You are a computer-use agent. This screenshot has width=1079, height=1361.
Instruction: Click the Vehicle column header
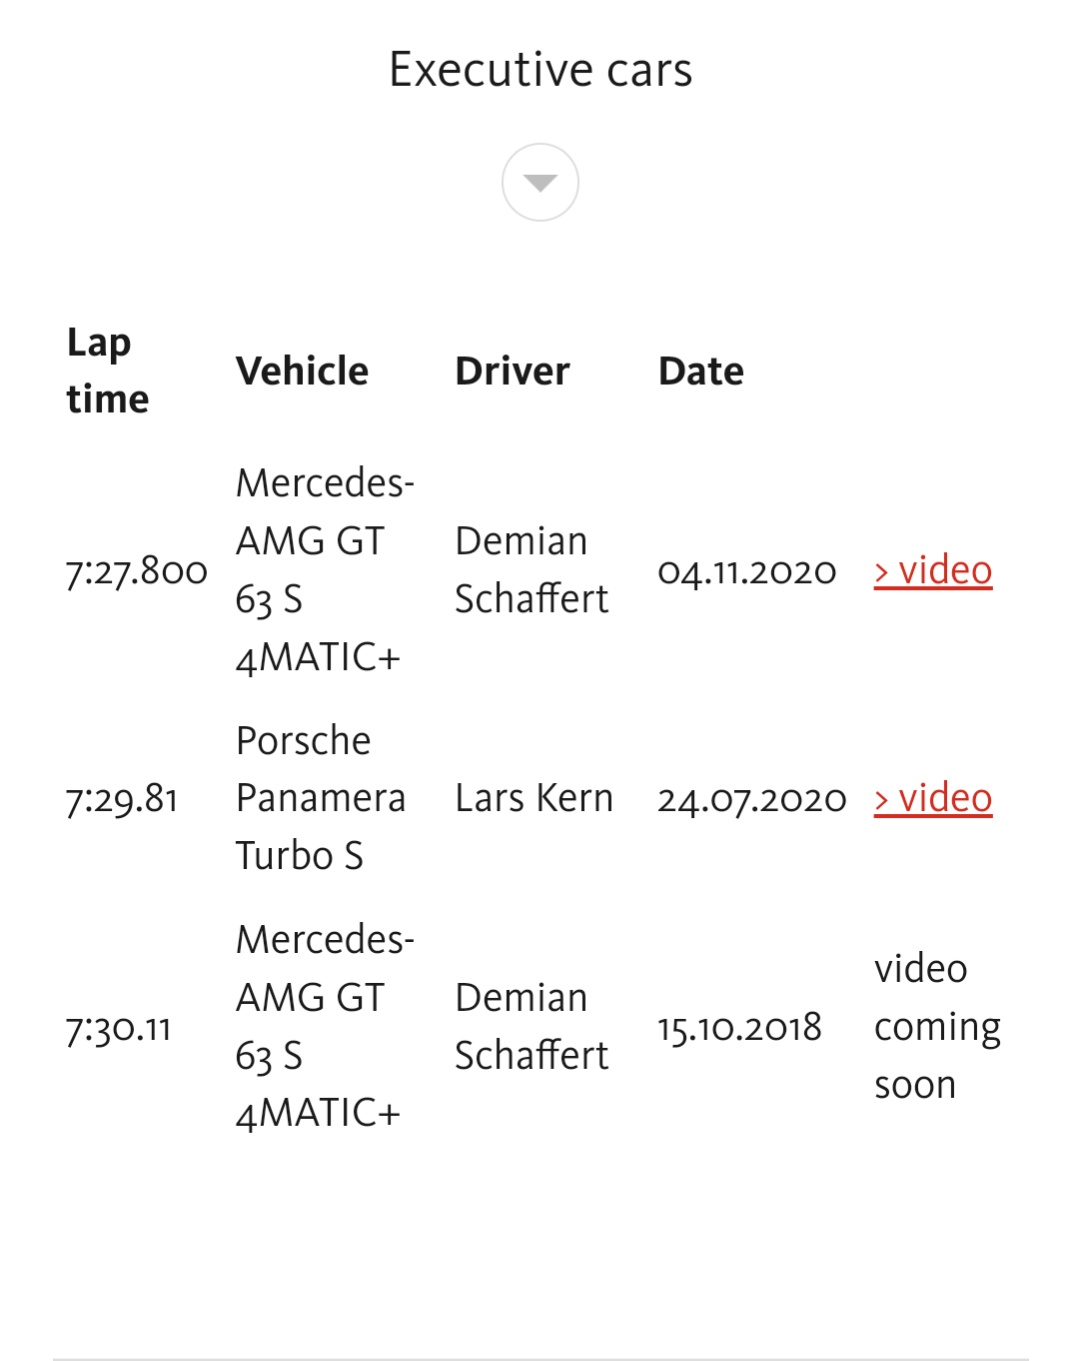pos(302,371)
